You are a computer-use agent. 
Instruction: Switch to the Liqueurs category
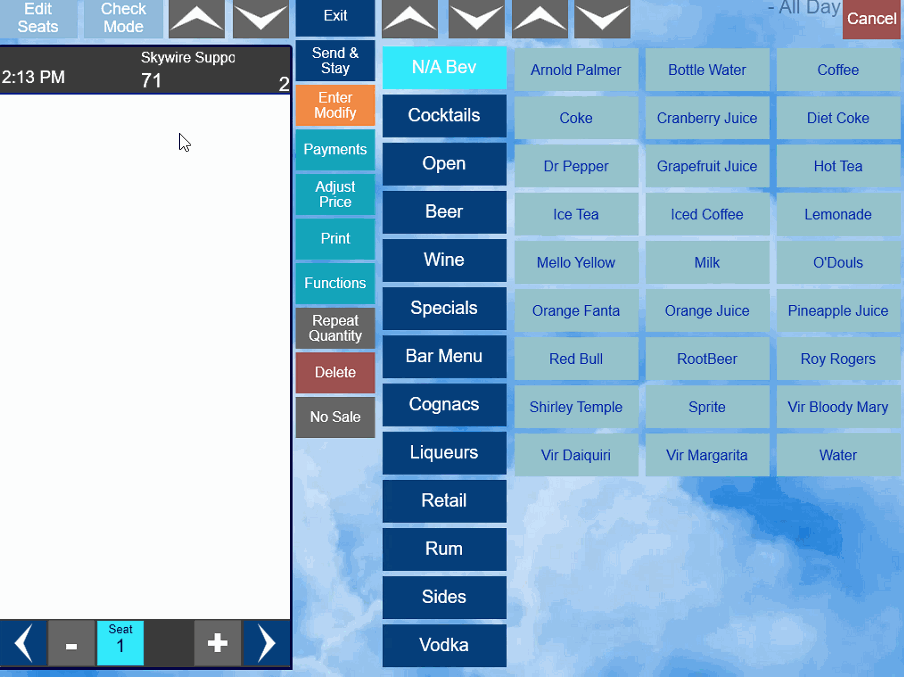[444, 453]
